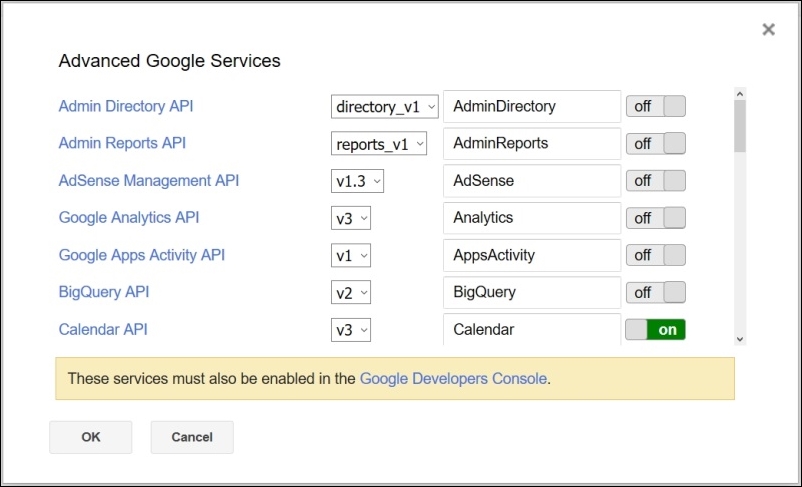This screenshot has width=802, height=487.
Task: Turn off the Calendar service toggle
Action: 656,329
